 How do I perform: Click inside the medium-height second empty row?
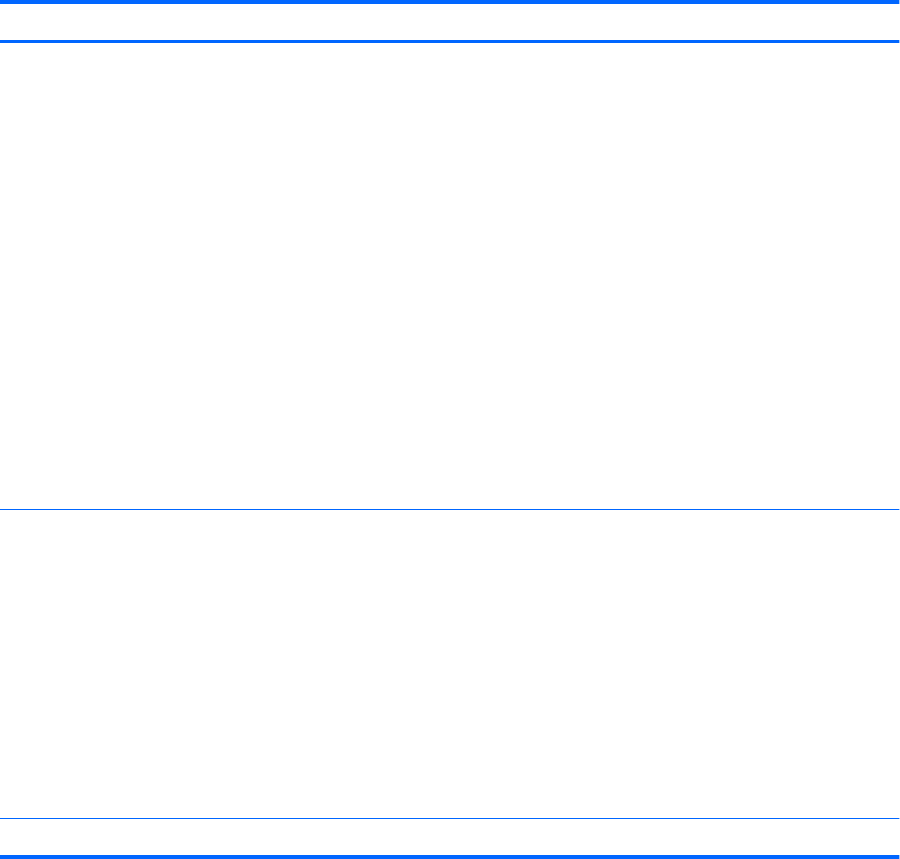[450, 665]
